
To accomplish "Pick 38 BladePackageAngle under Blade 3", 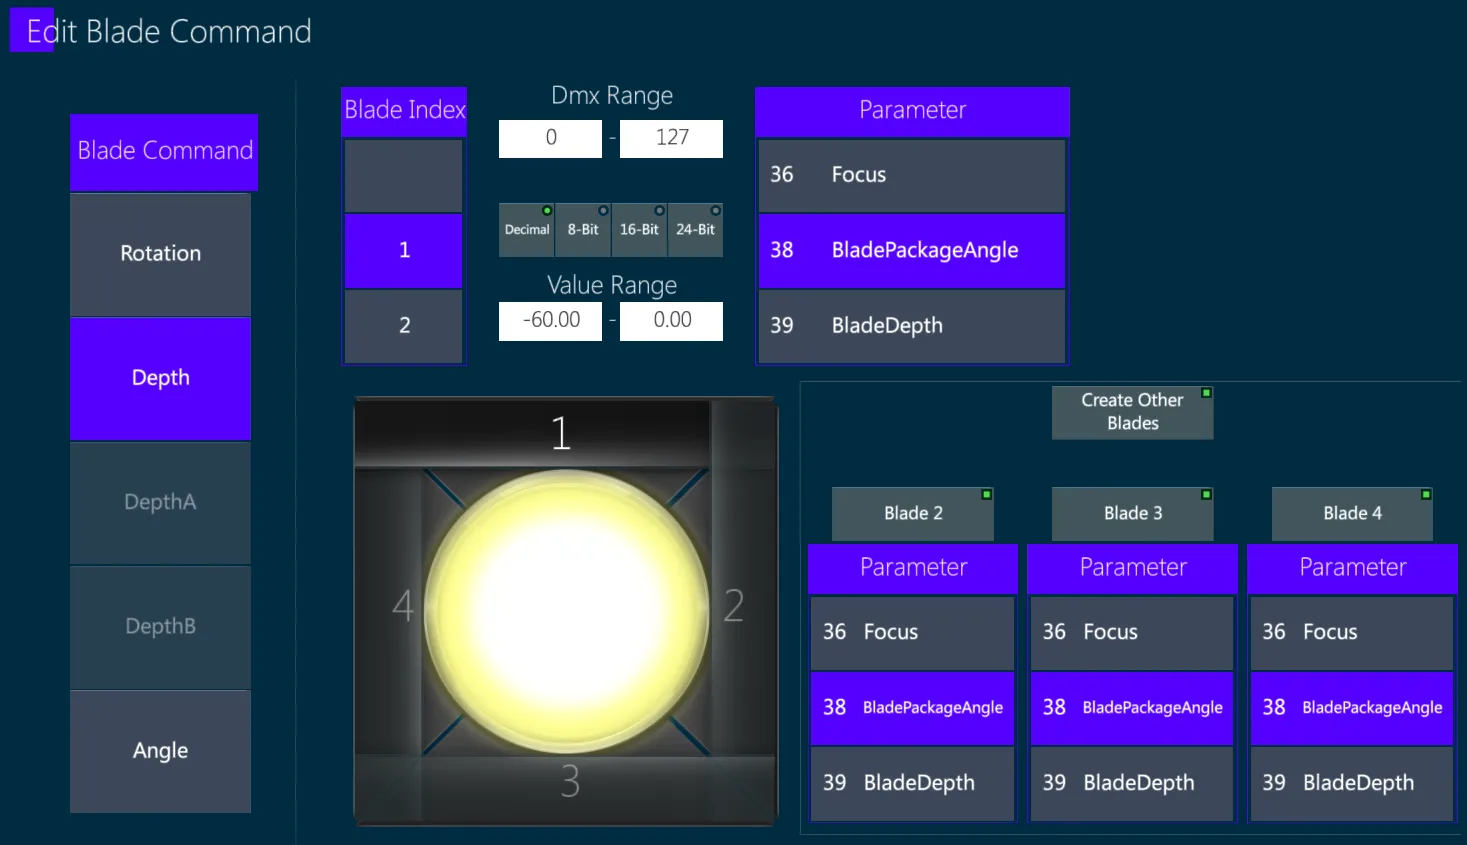I will pyautogui.click(x=1132, y=708).
